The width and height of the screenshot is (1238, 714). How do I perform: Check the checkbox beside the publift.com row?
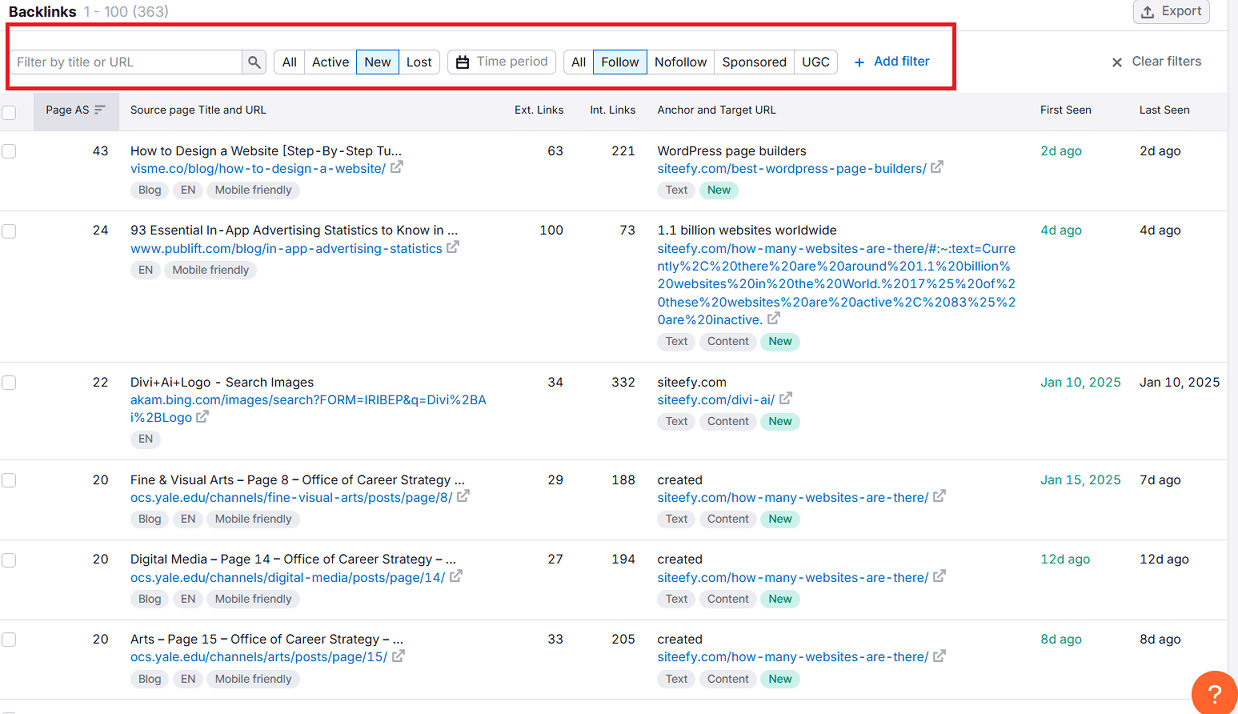9,231
